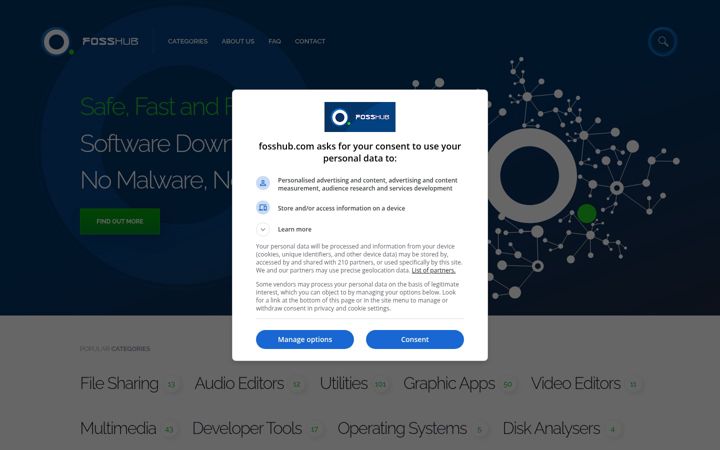The width and height of the screenshot is (720, 450).
Task: Click the Manage options button
Action: coord(305,339)
